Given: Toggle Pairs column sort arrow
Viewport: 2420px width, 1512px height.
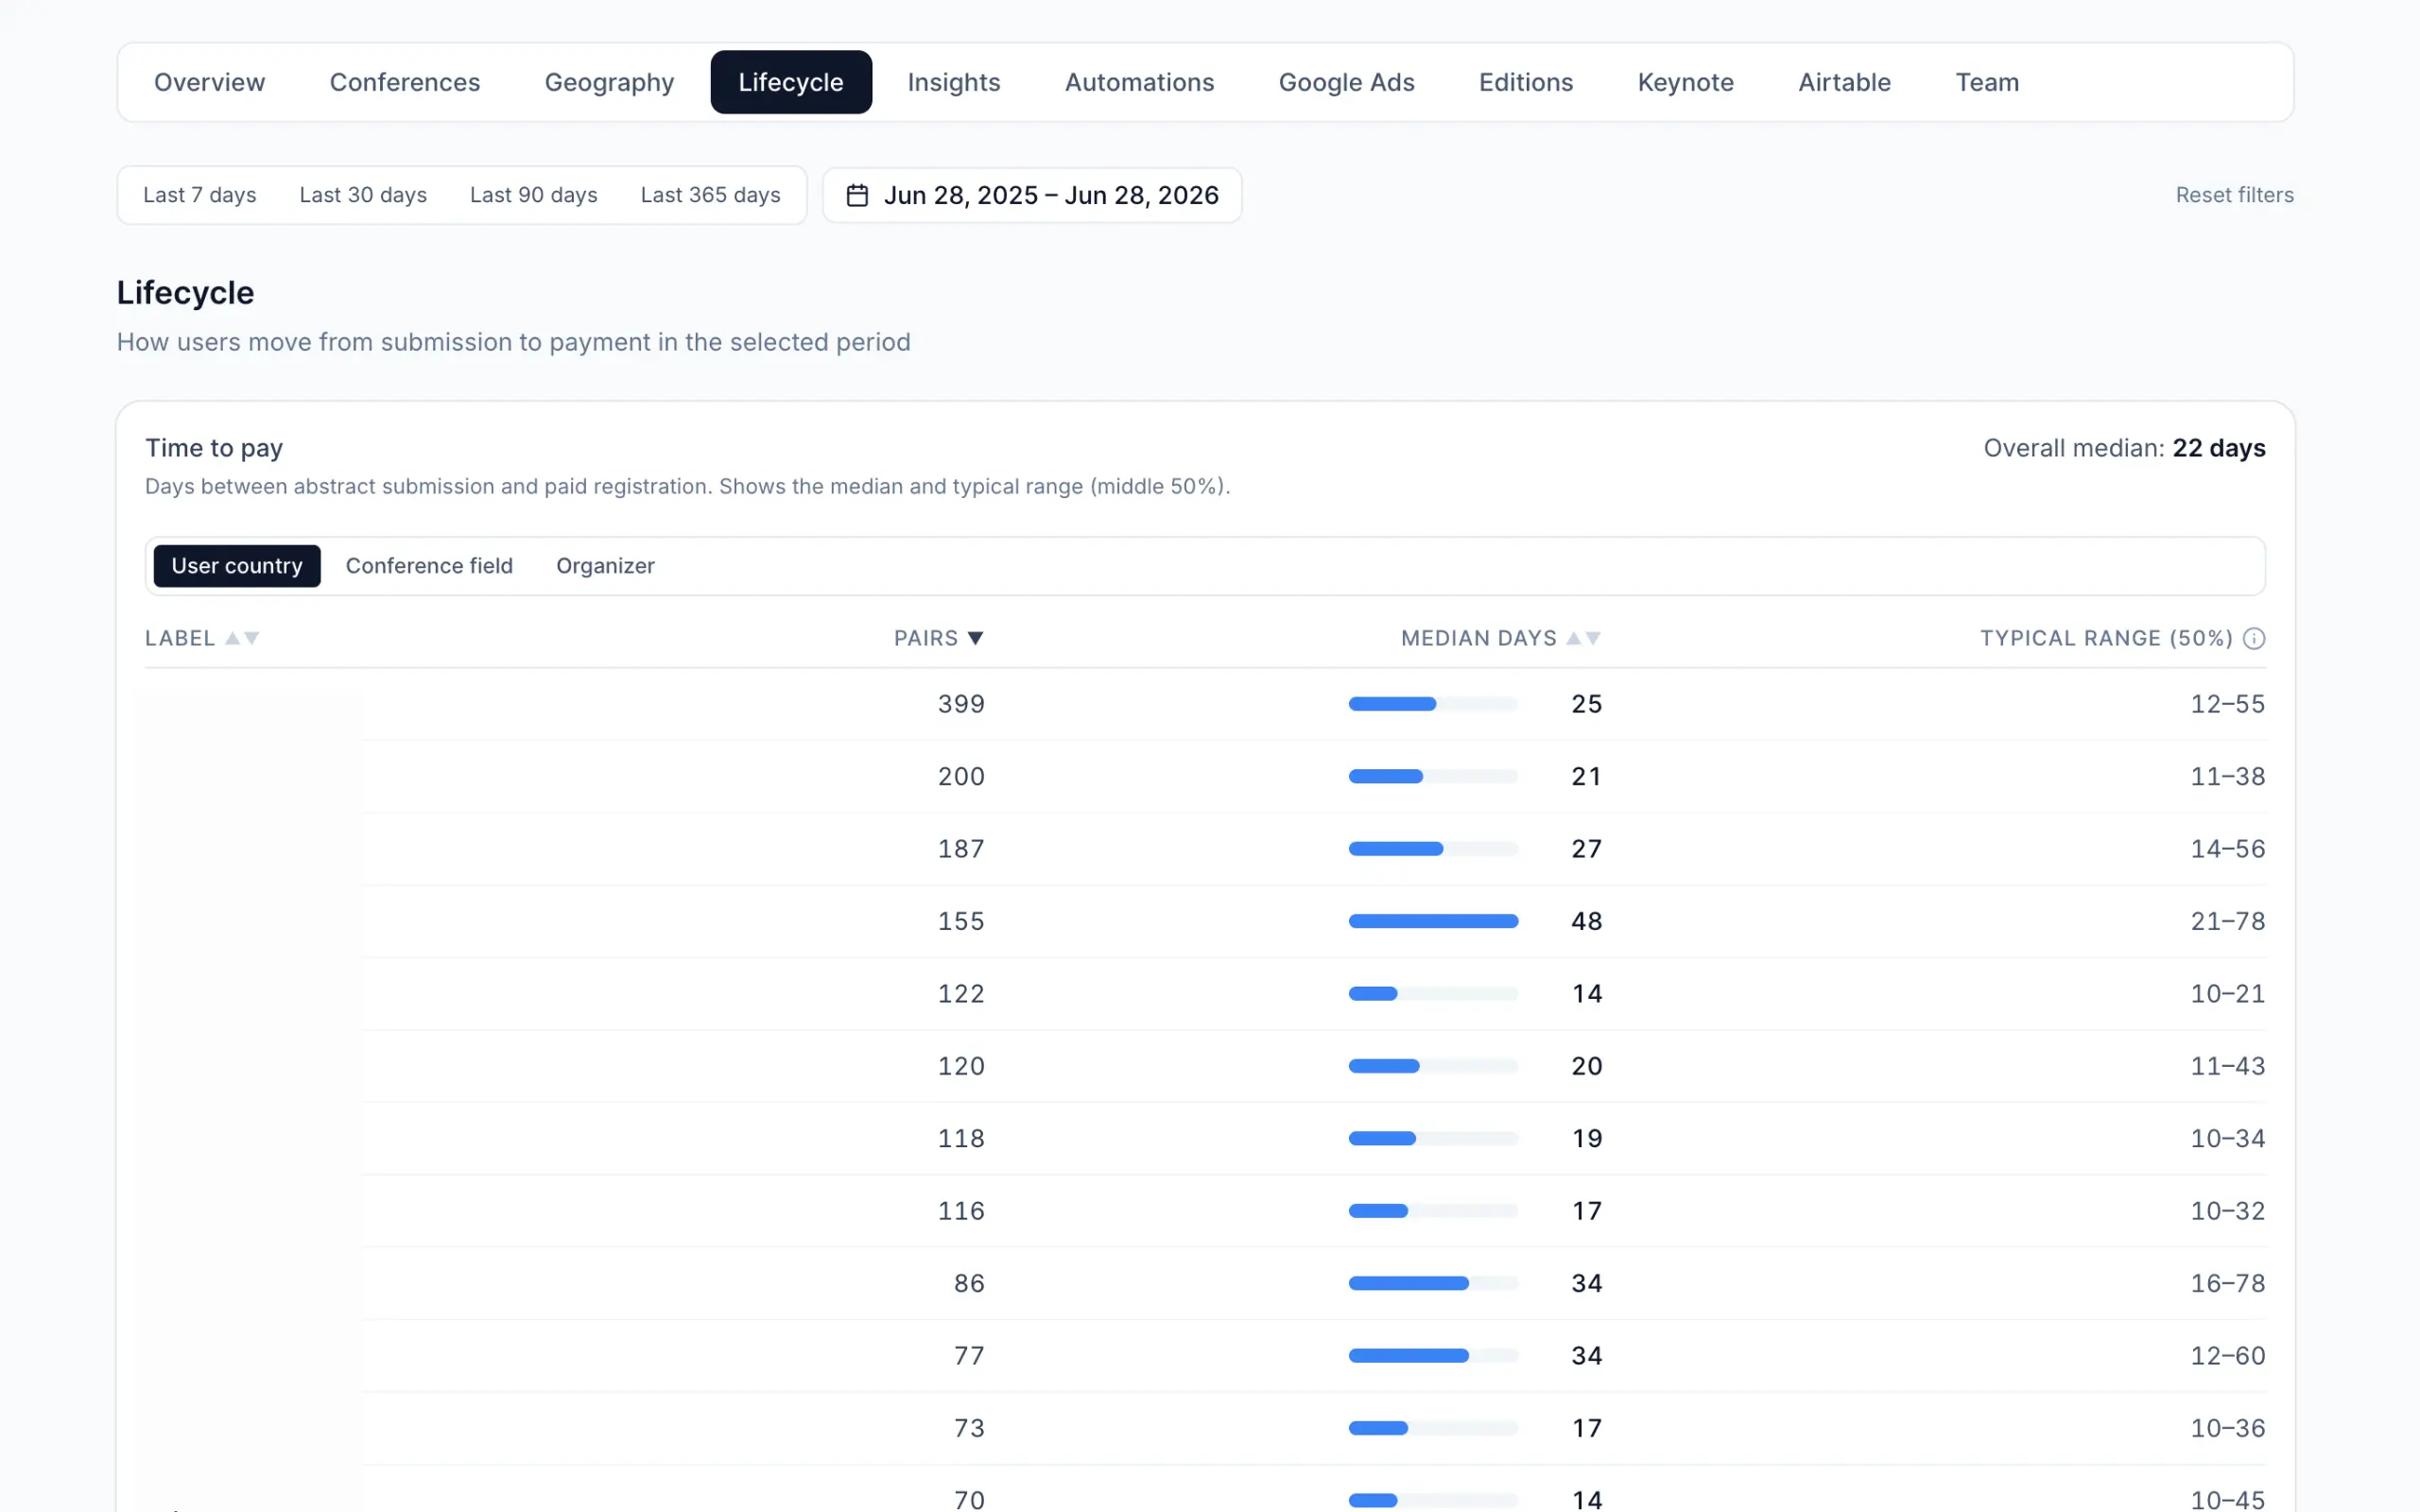Looking at the screenshot, I should 976,638.
